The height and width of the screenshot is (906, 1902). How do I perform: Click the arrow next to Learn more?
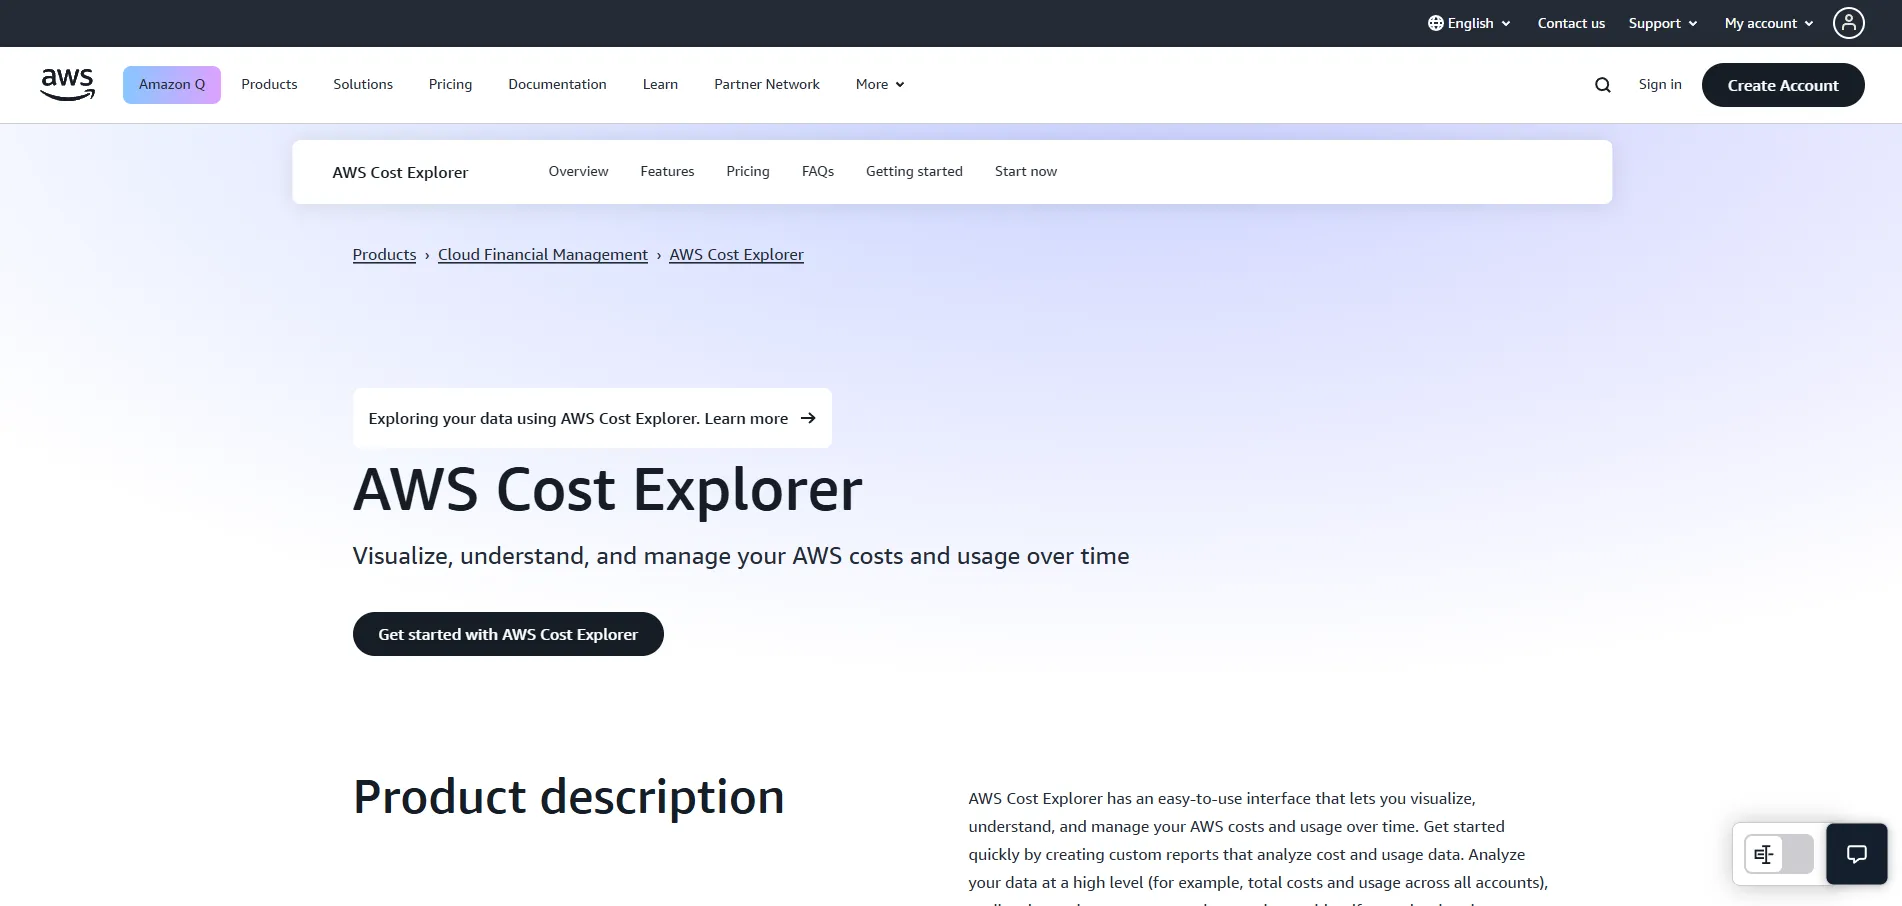tap(808, 418)
